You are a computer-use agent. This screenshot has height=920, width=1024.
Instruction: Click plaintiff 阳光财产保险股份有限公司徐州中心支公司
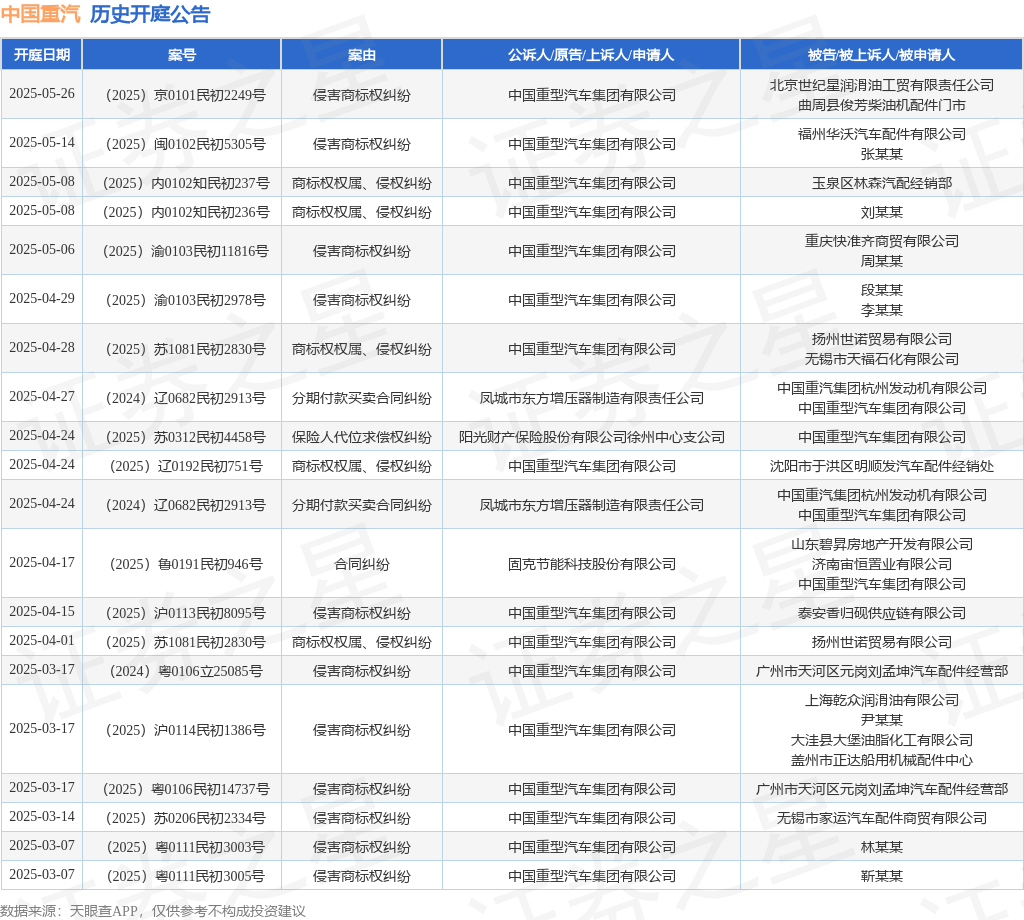tap(591, 437)
